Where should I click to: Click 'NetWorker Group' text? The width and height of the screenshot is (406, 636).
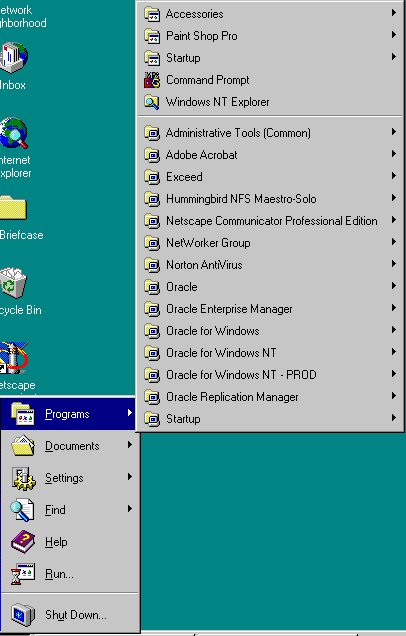(x=208, y=243)
